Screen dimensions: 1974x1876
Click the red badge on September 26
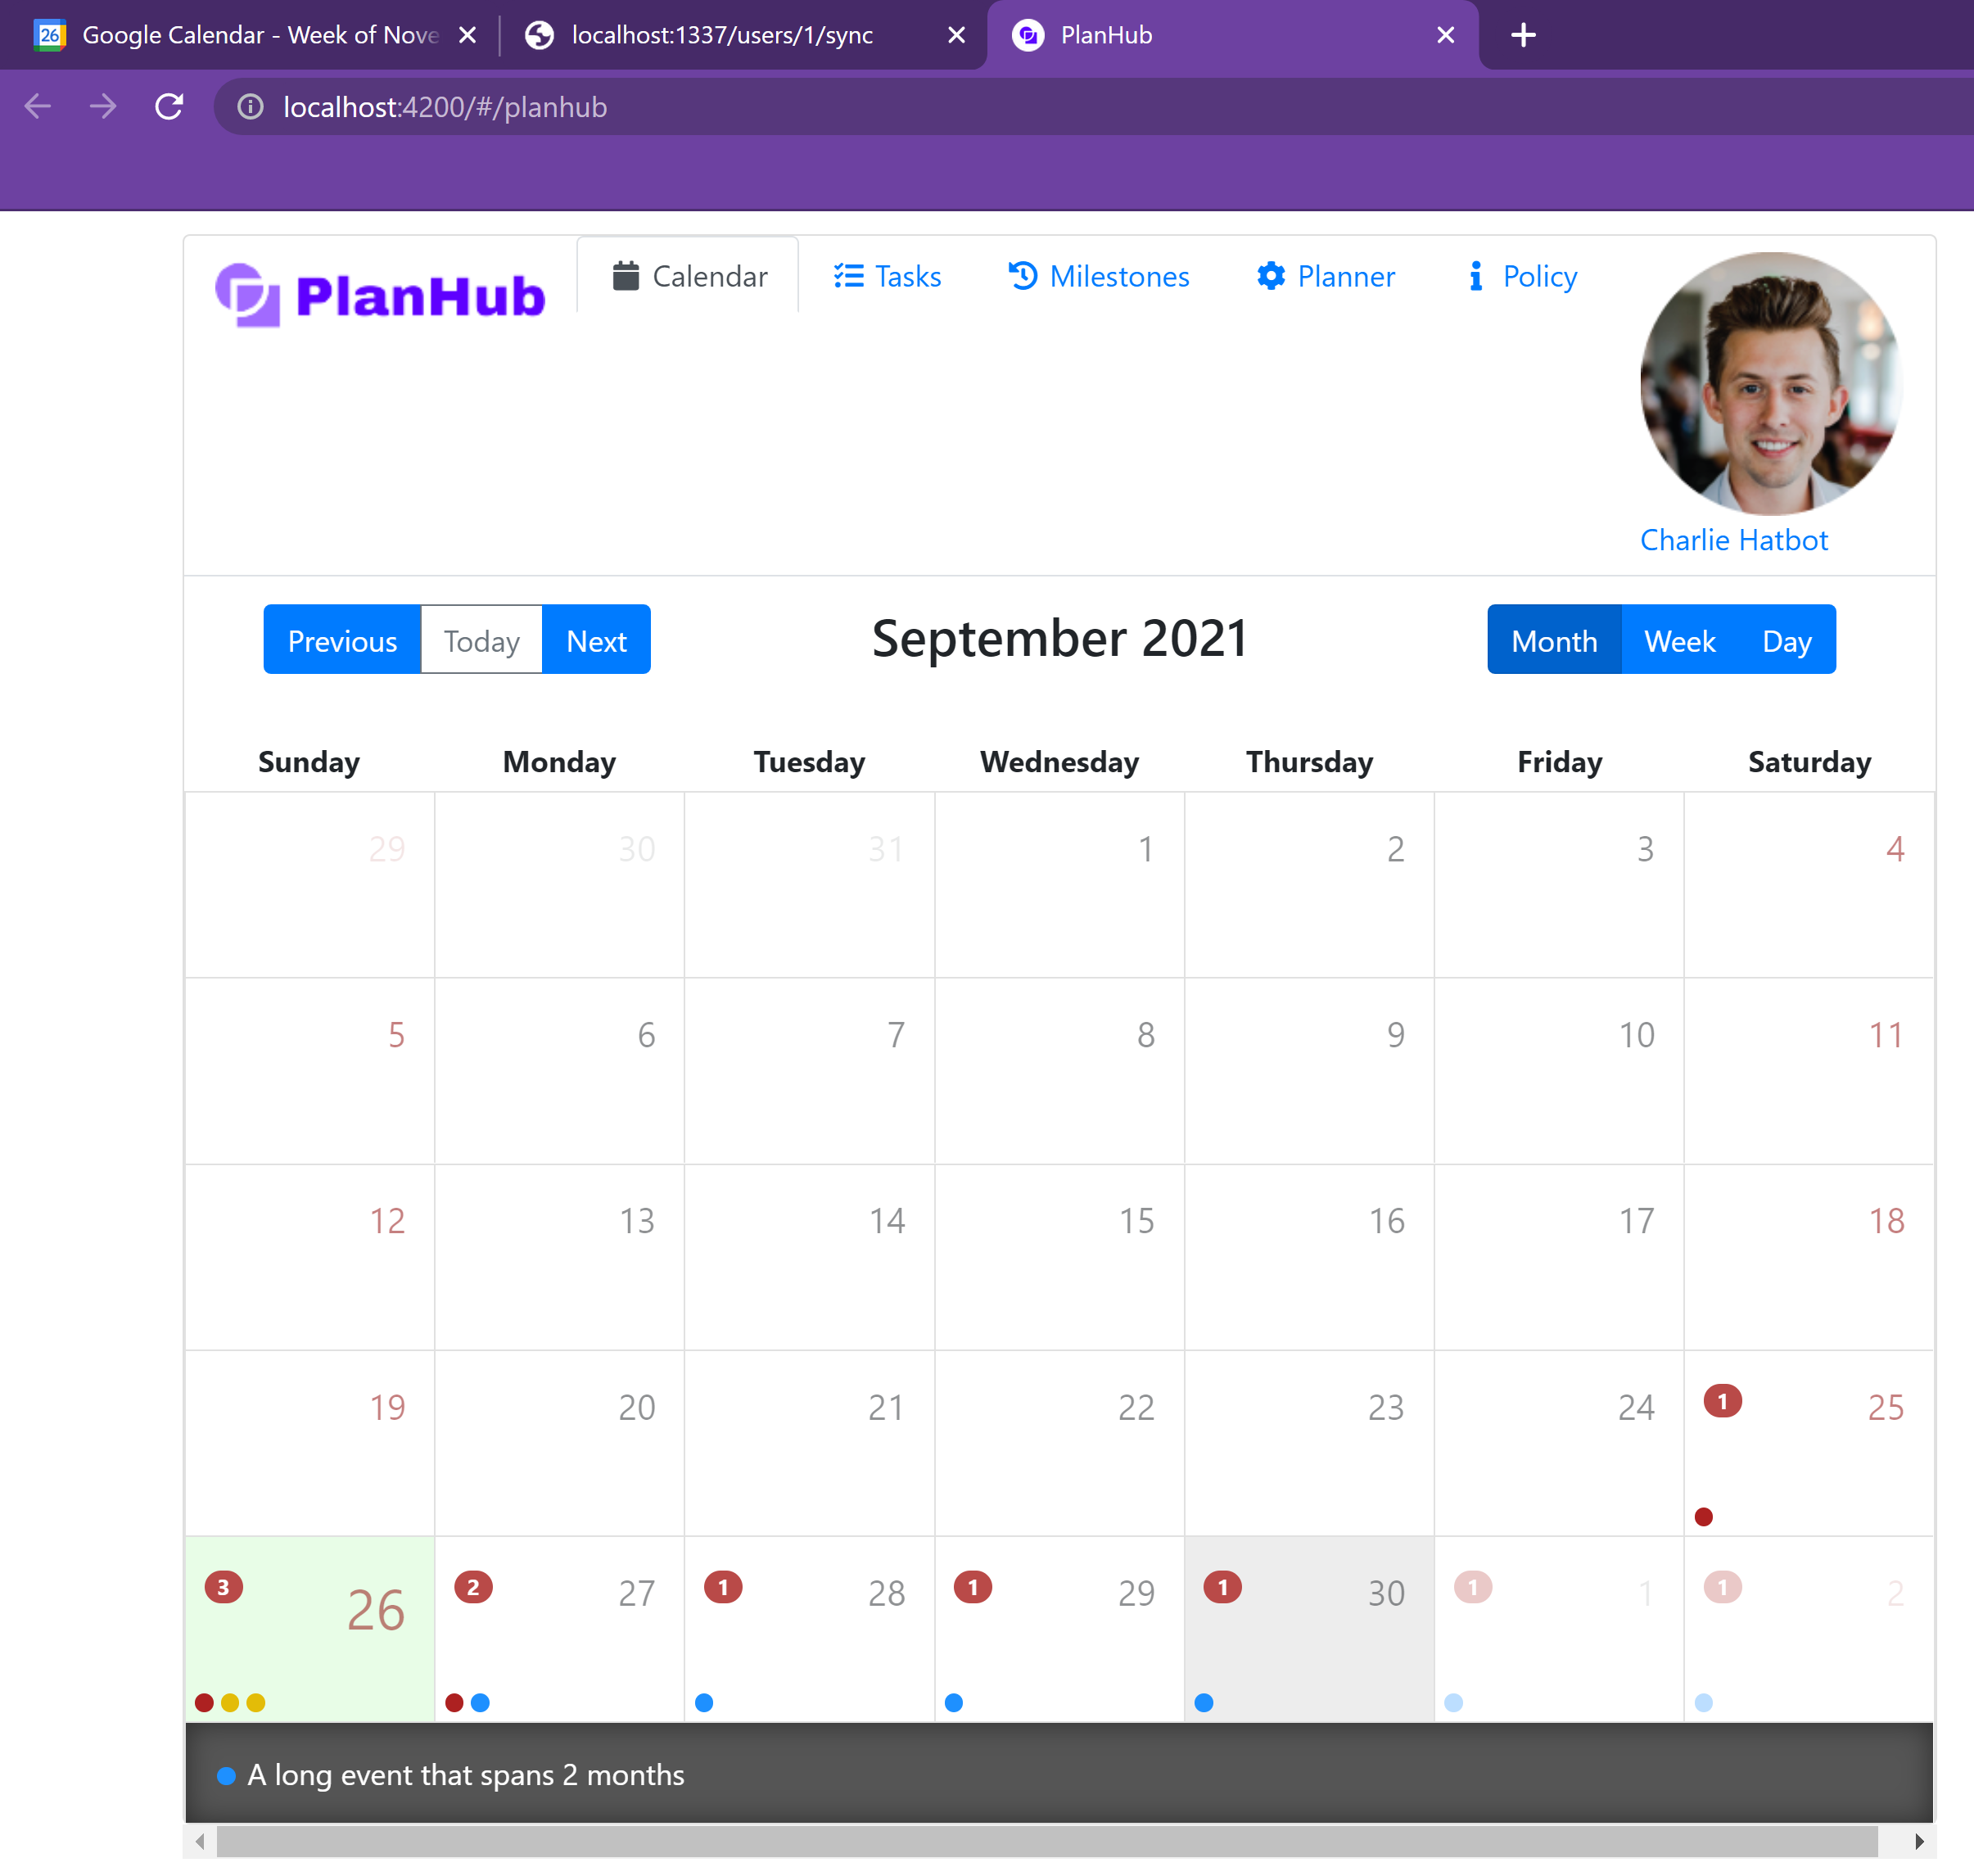tap(223, 1587)
